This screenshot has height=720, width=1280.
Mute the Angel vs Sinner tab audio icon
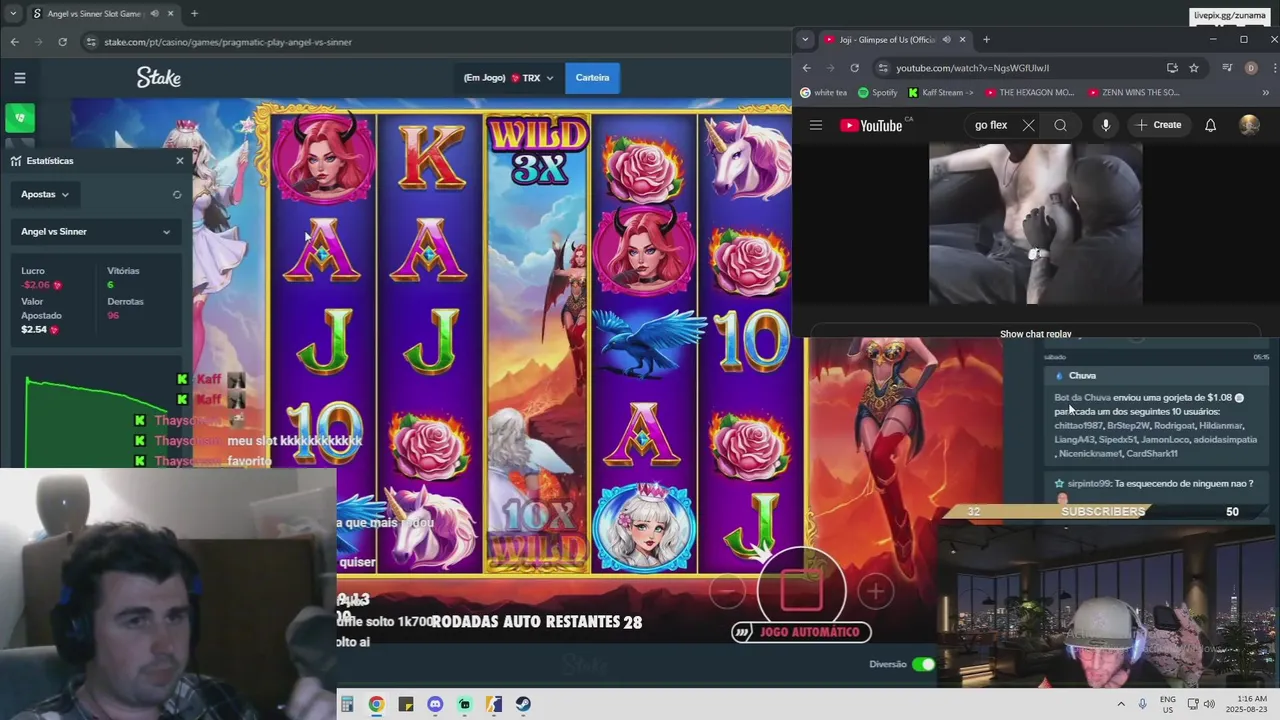pyautogui.click(x=154, y=13)
